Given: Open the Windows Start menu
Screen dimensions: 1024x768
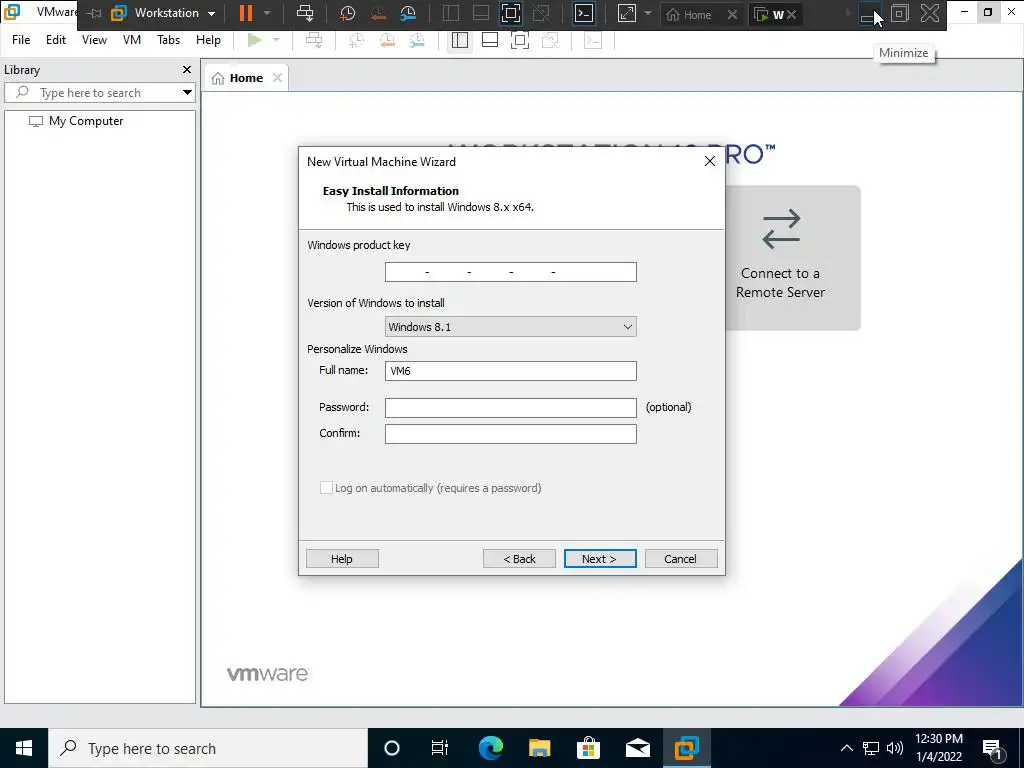Looking at the screenshot, I should click(24, 748).
